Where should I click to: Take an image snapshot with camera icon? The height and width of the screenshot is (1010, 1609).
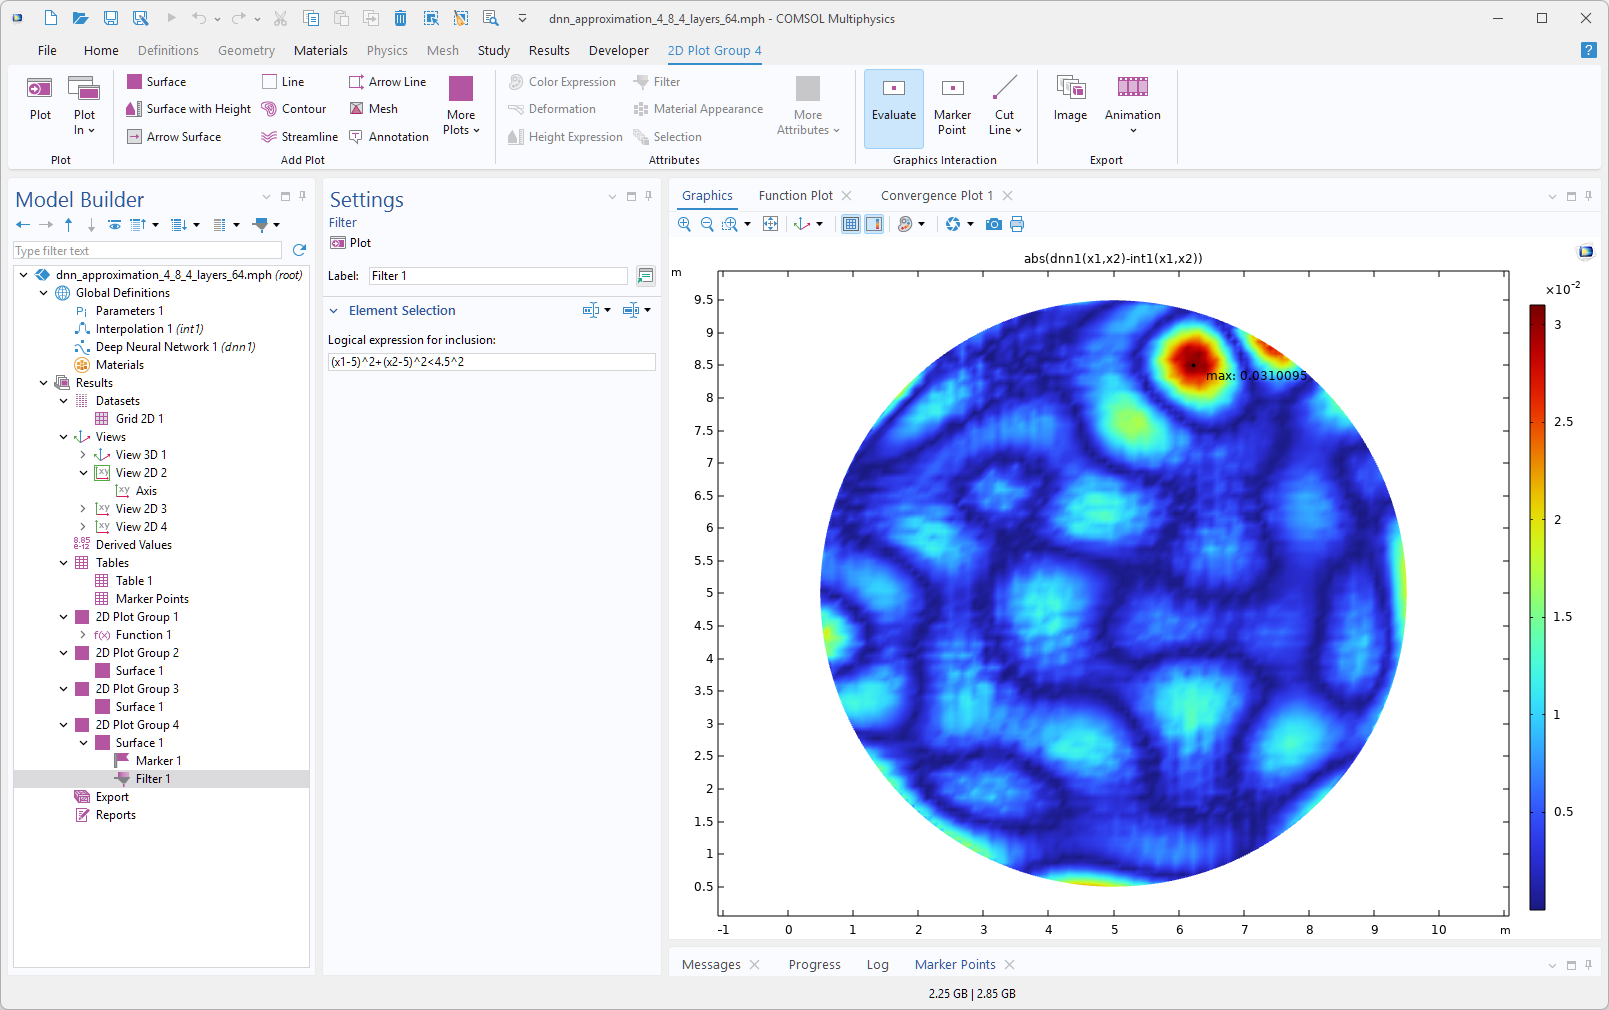tap(993, 224)
